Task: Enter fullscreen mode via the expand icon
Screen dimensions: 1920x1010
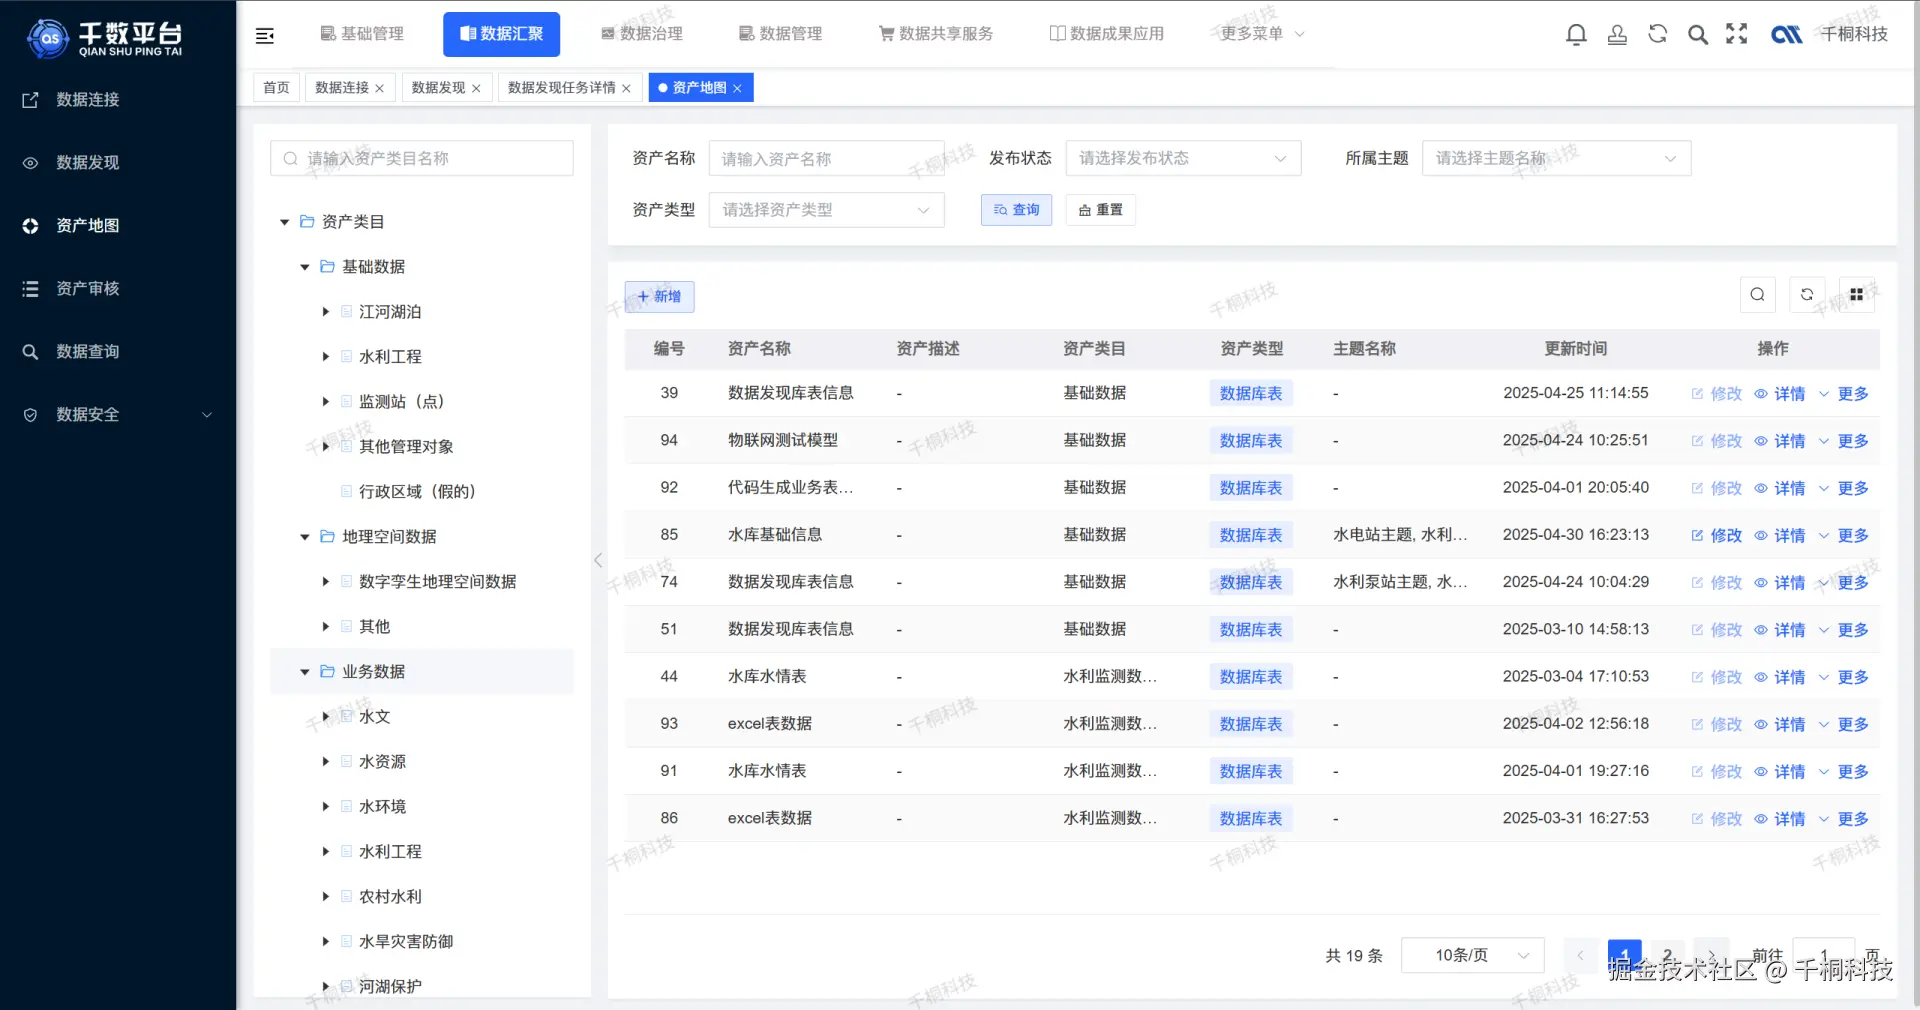Action: pyautogui.click(x=1737, y=33)
